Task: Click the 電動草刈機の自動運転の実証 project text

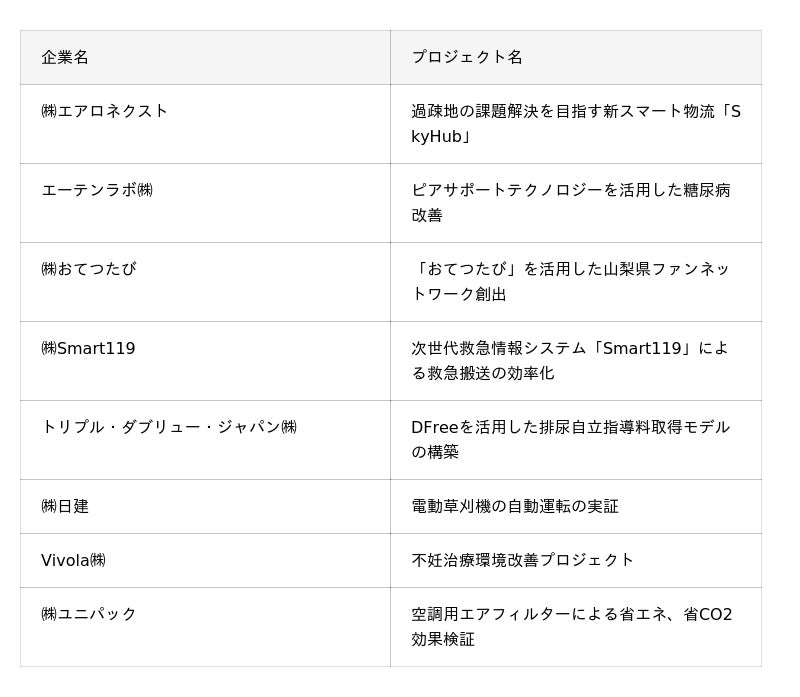Action: tap(515, 506)
